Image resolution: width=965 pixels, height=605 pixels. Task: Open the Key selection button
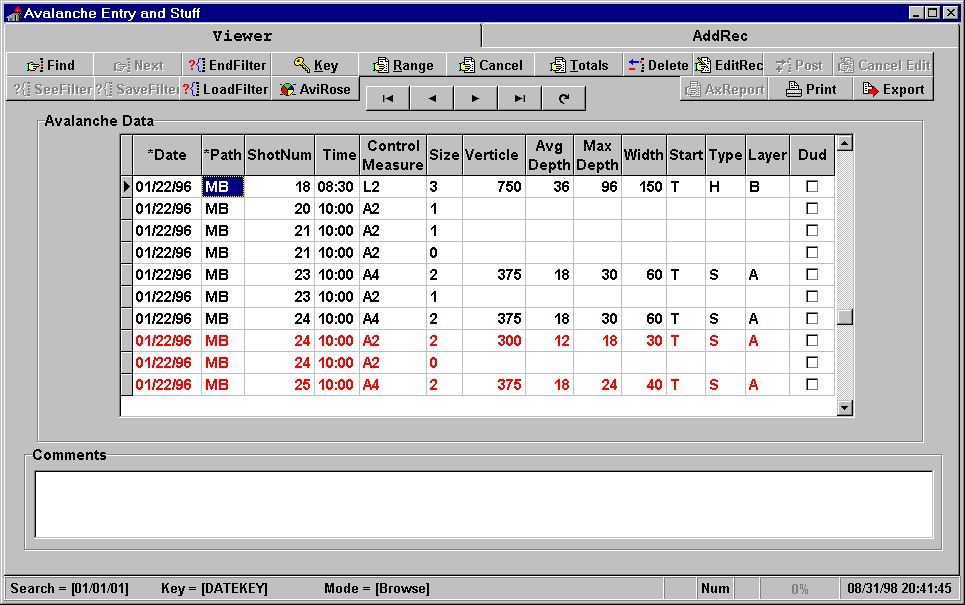[315, 65]
